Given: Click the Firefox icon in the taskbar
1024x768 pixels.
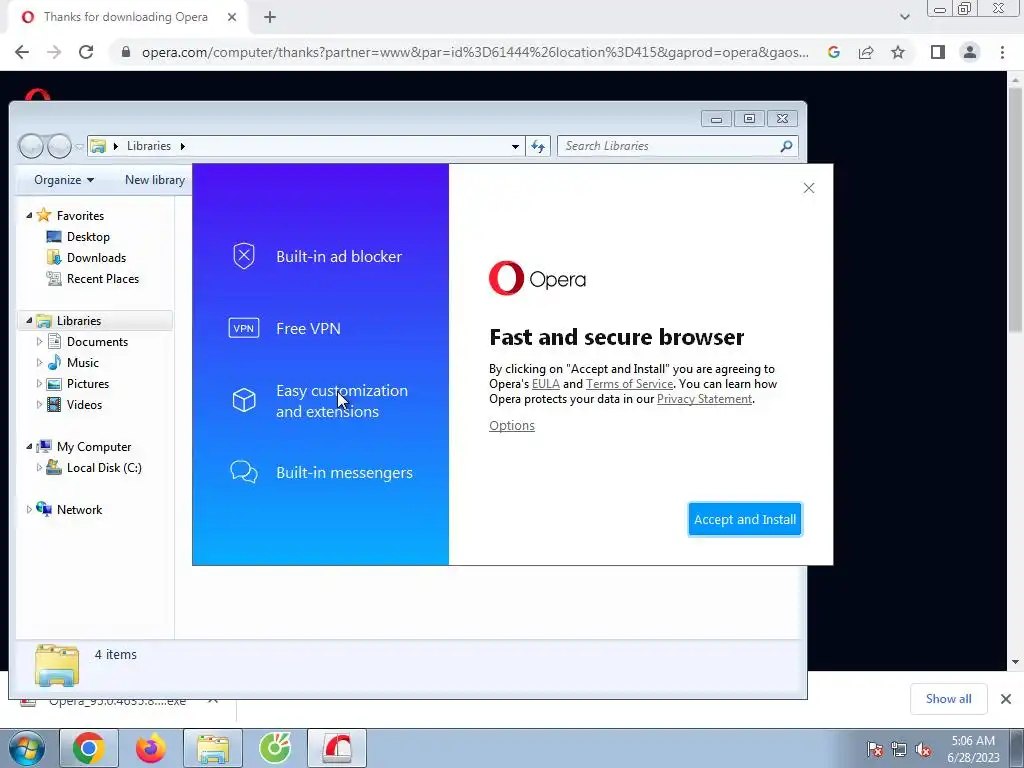Looking at the screenshot, I should click(x=151, y=748).
